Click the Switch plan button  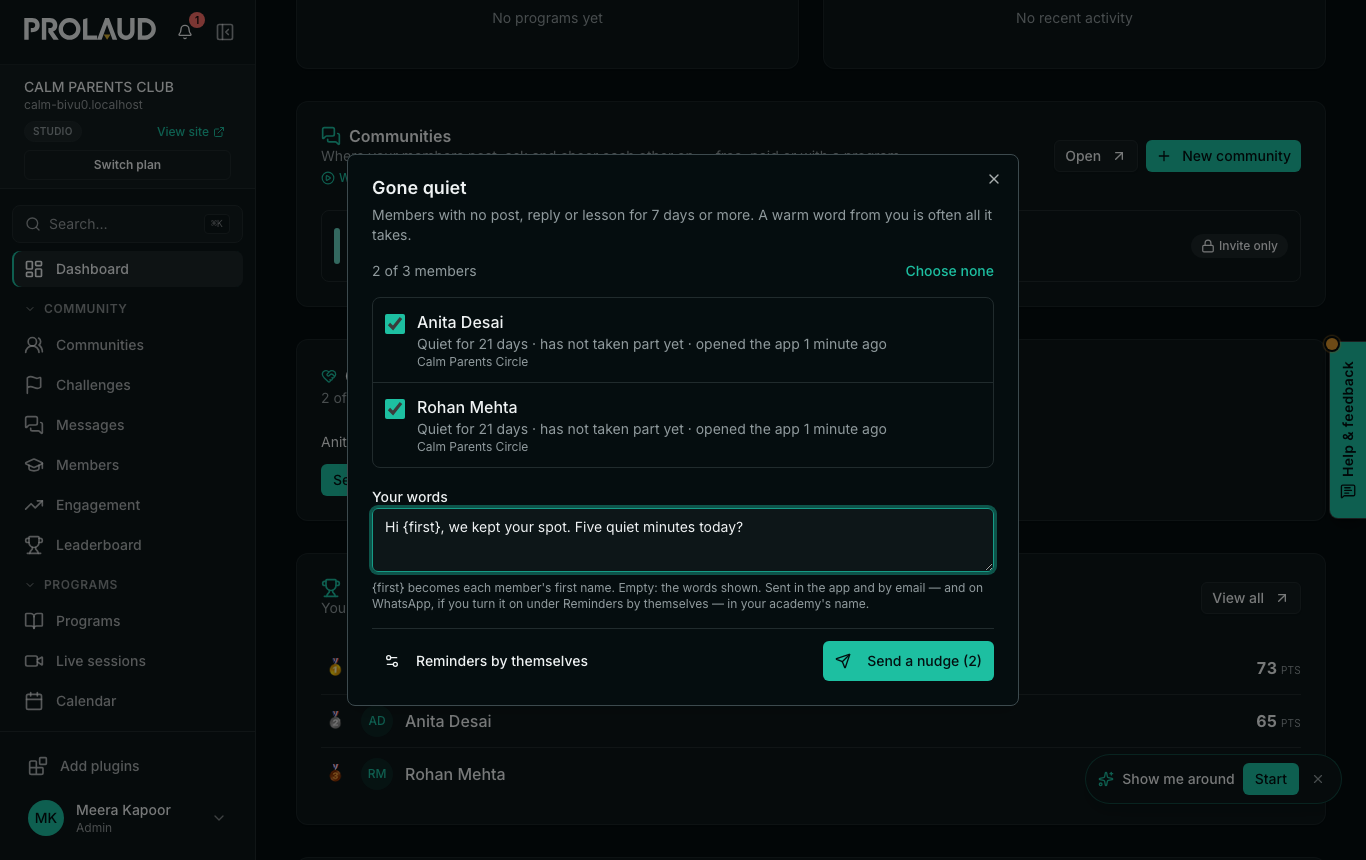pos(127,165)
